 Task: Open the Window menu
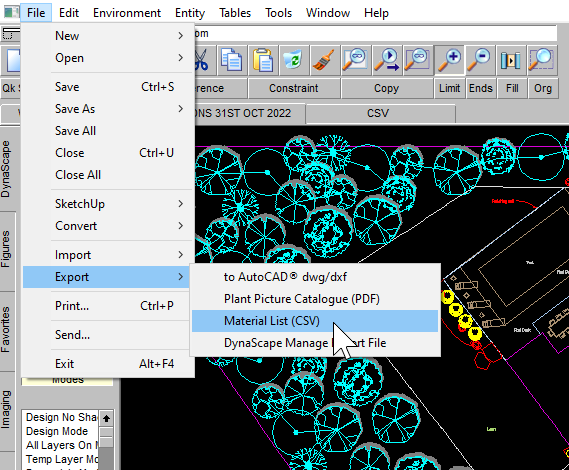tap(328, 13)
